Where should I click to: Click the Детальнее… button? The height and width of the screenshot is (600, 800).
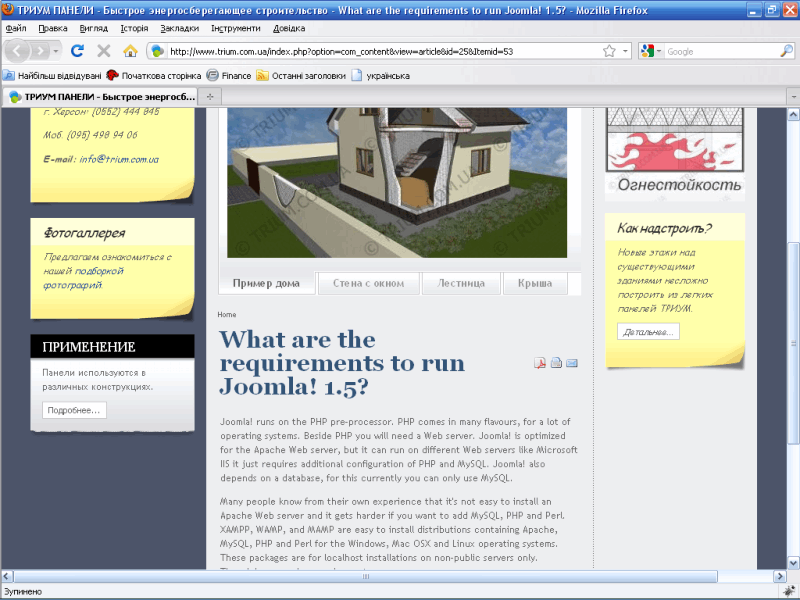[x=648, y=332]
